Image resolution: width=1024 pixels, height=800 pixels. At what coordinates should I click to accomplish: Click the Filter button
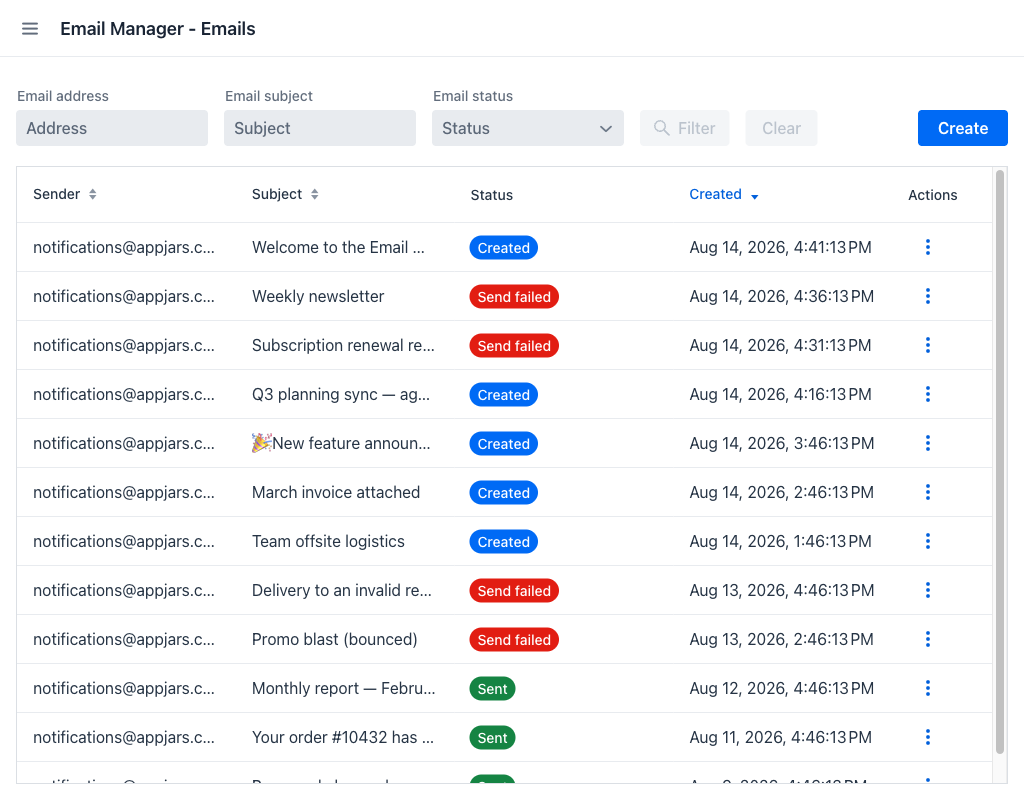(684, 128)
